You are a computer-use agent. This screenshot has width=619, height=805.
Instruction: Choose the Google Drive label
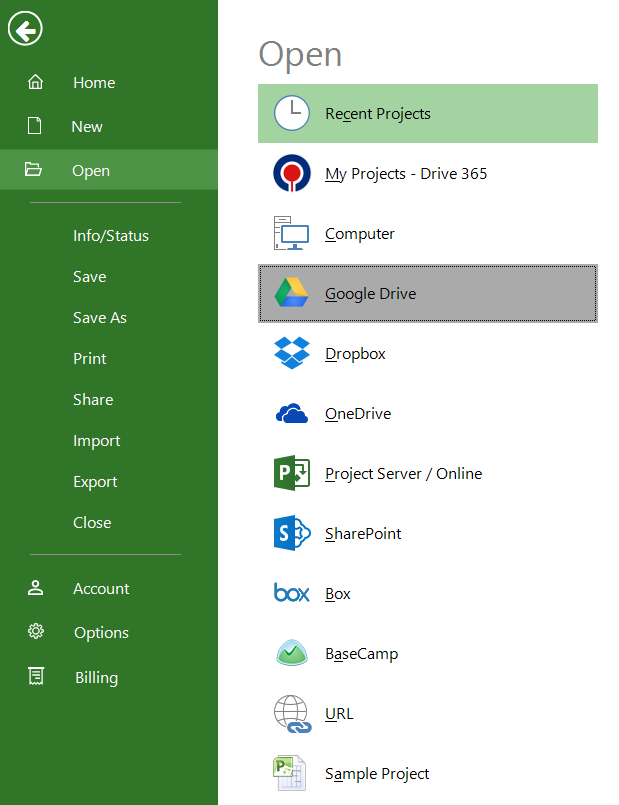pos(371,294)
